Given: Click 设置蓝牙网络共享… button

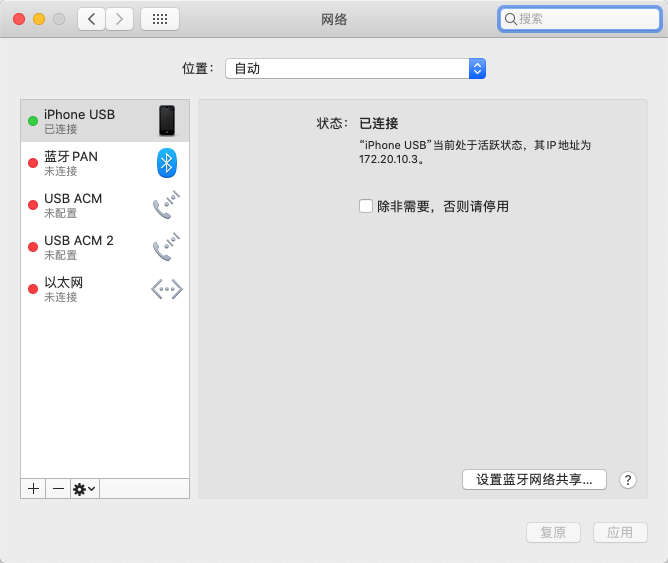Looking at the screenshot, I should (534, 480).
